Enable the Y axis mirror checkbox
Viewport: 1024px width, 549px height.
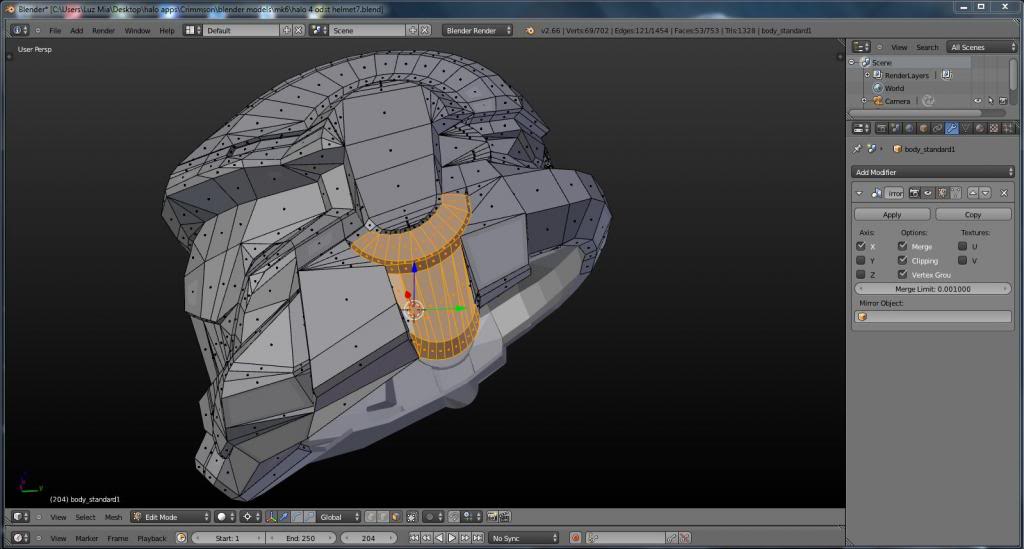861,260
